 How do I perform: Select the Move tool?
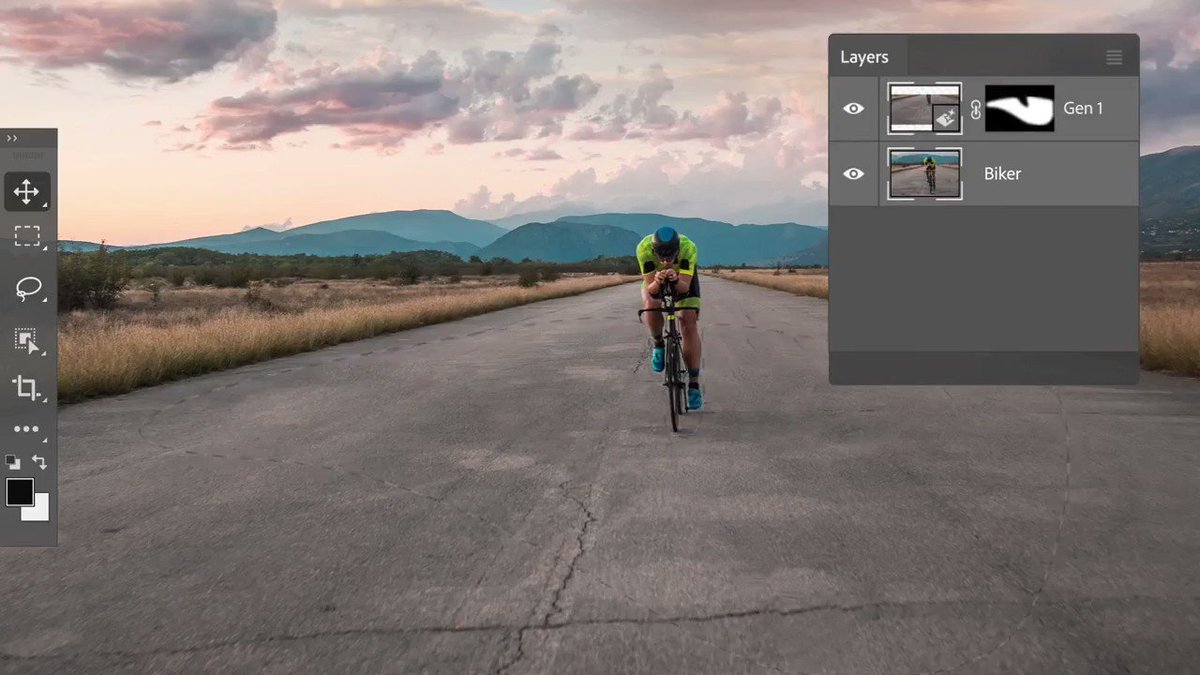(x=27, y=192)
